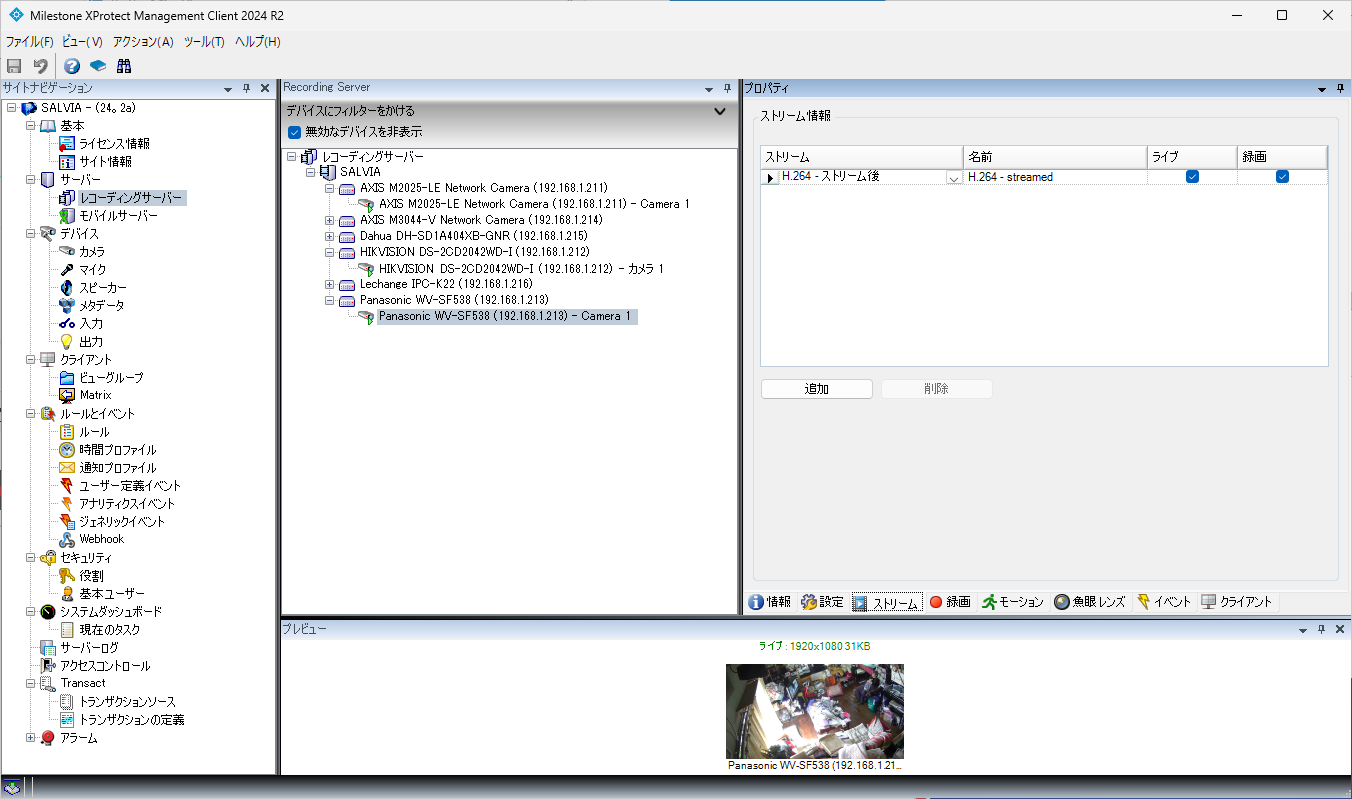
Task: Click H.264 - streamed name cell
Action: 1056,177
